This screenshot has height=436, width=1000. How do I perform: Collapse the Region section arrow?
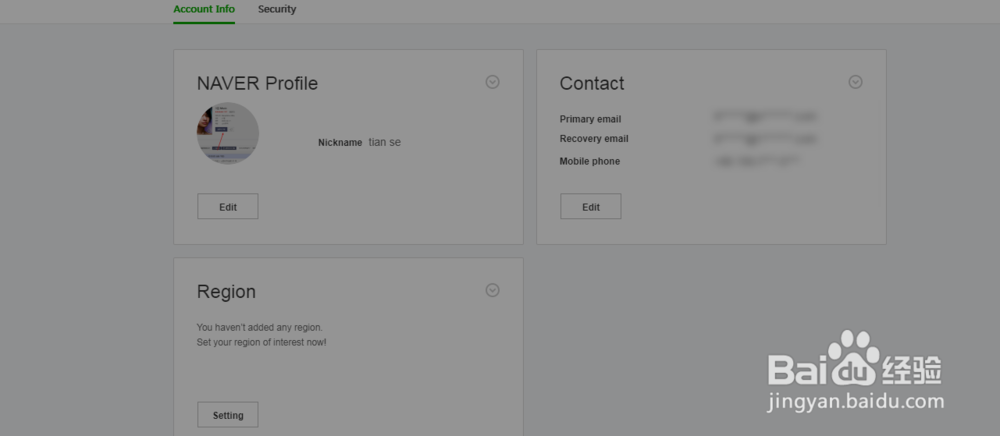point(492,290)
